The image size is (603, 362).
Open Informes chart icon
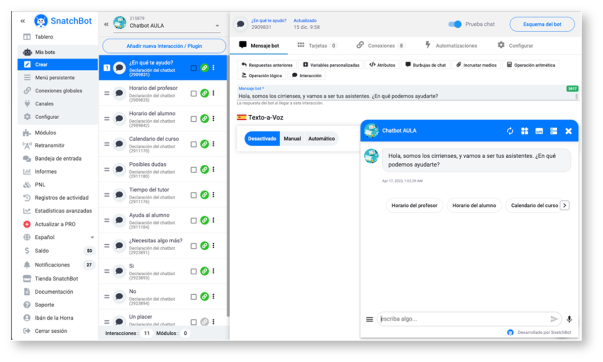(x=27, y=172)
